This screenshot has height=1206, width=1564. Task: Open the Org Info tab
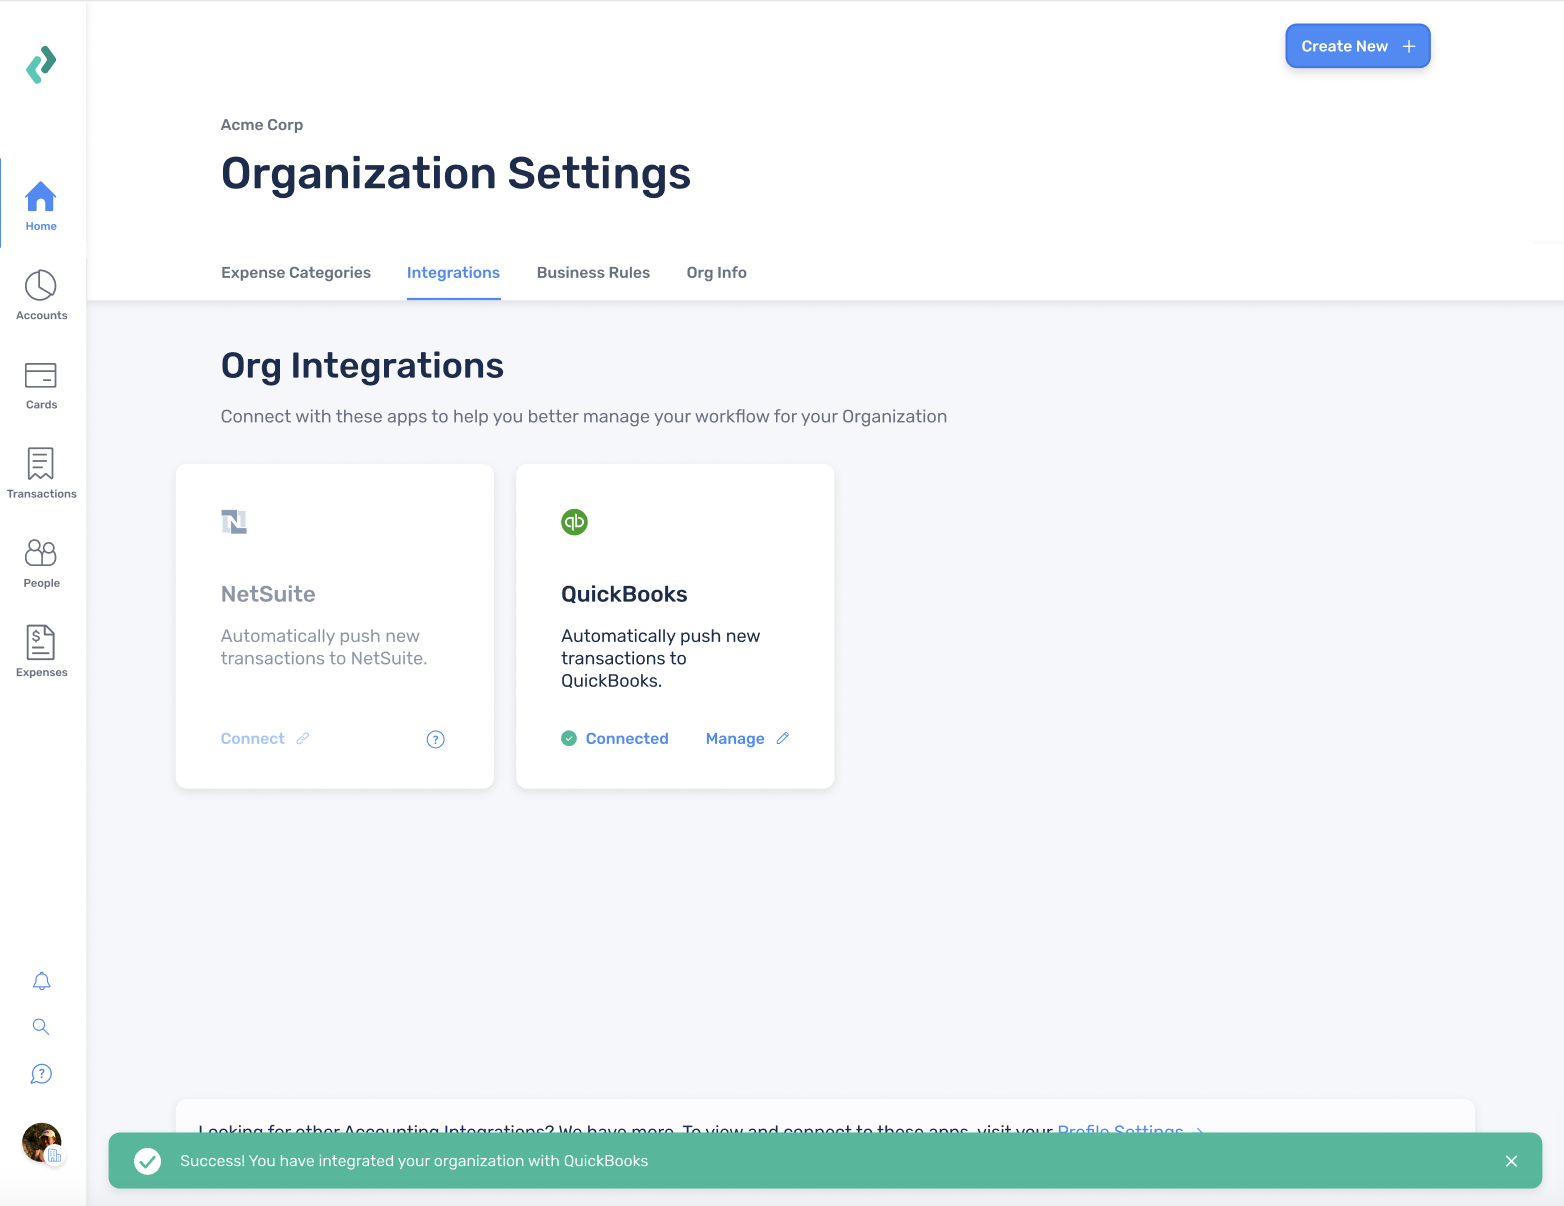(x=716, y=273)
